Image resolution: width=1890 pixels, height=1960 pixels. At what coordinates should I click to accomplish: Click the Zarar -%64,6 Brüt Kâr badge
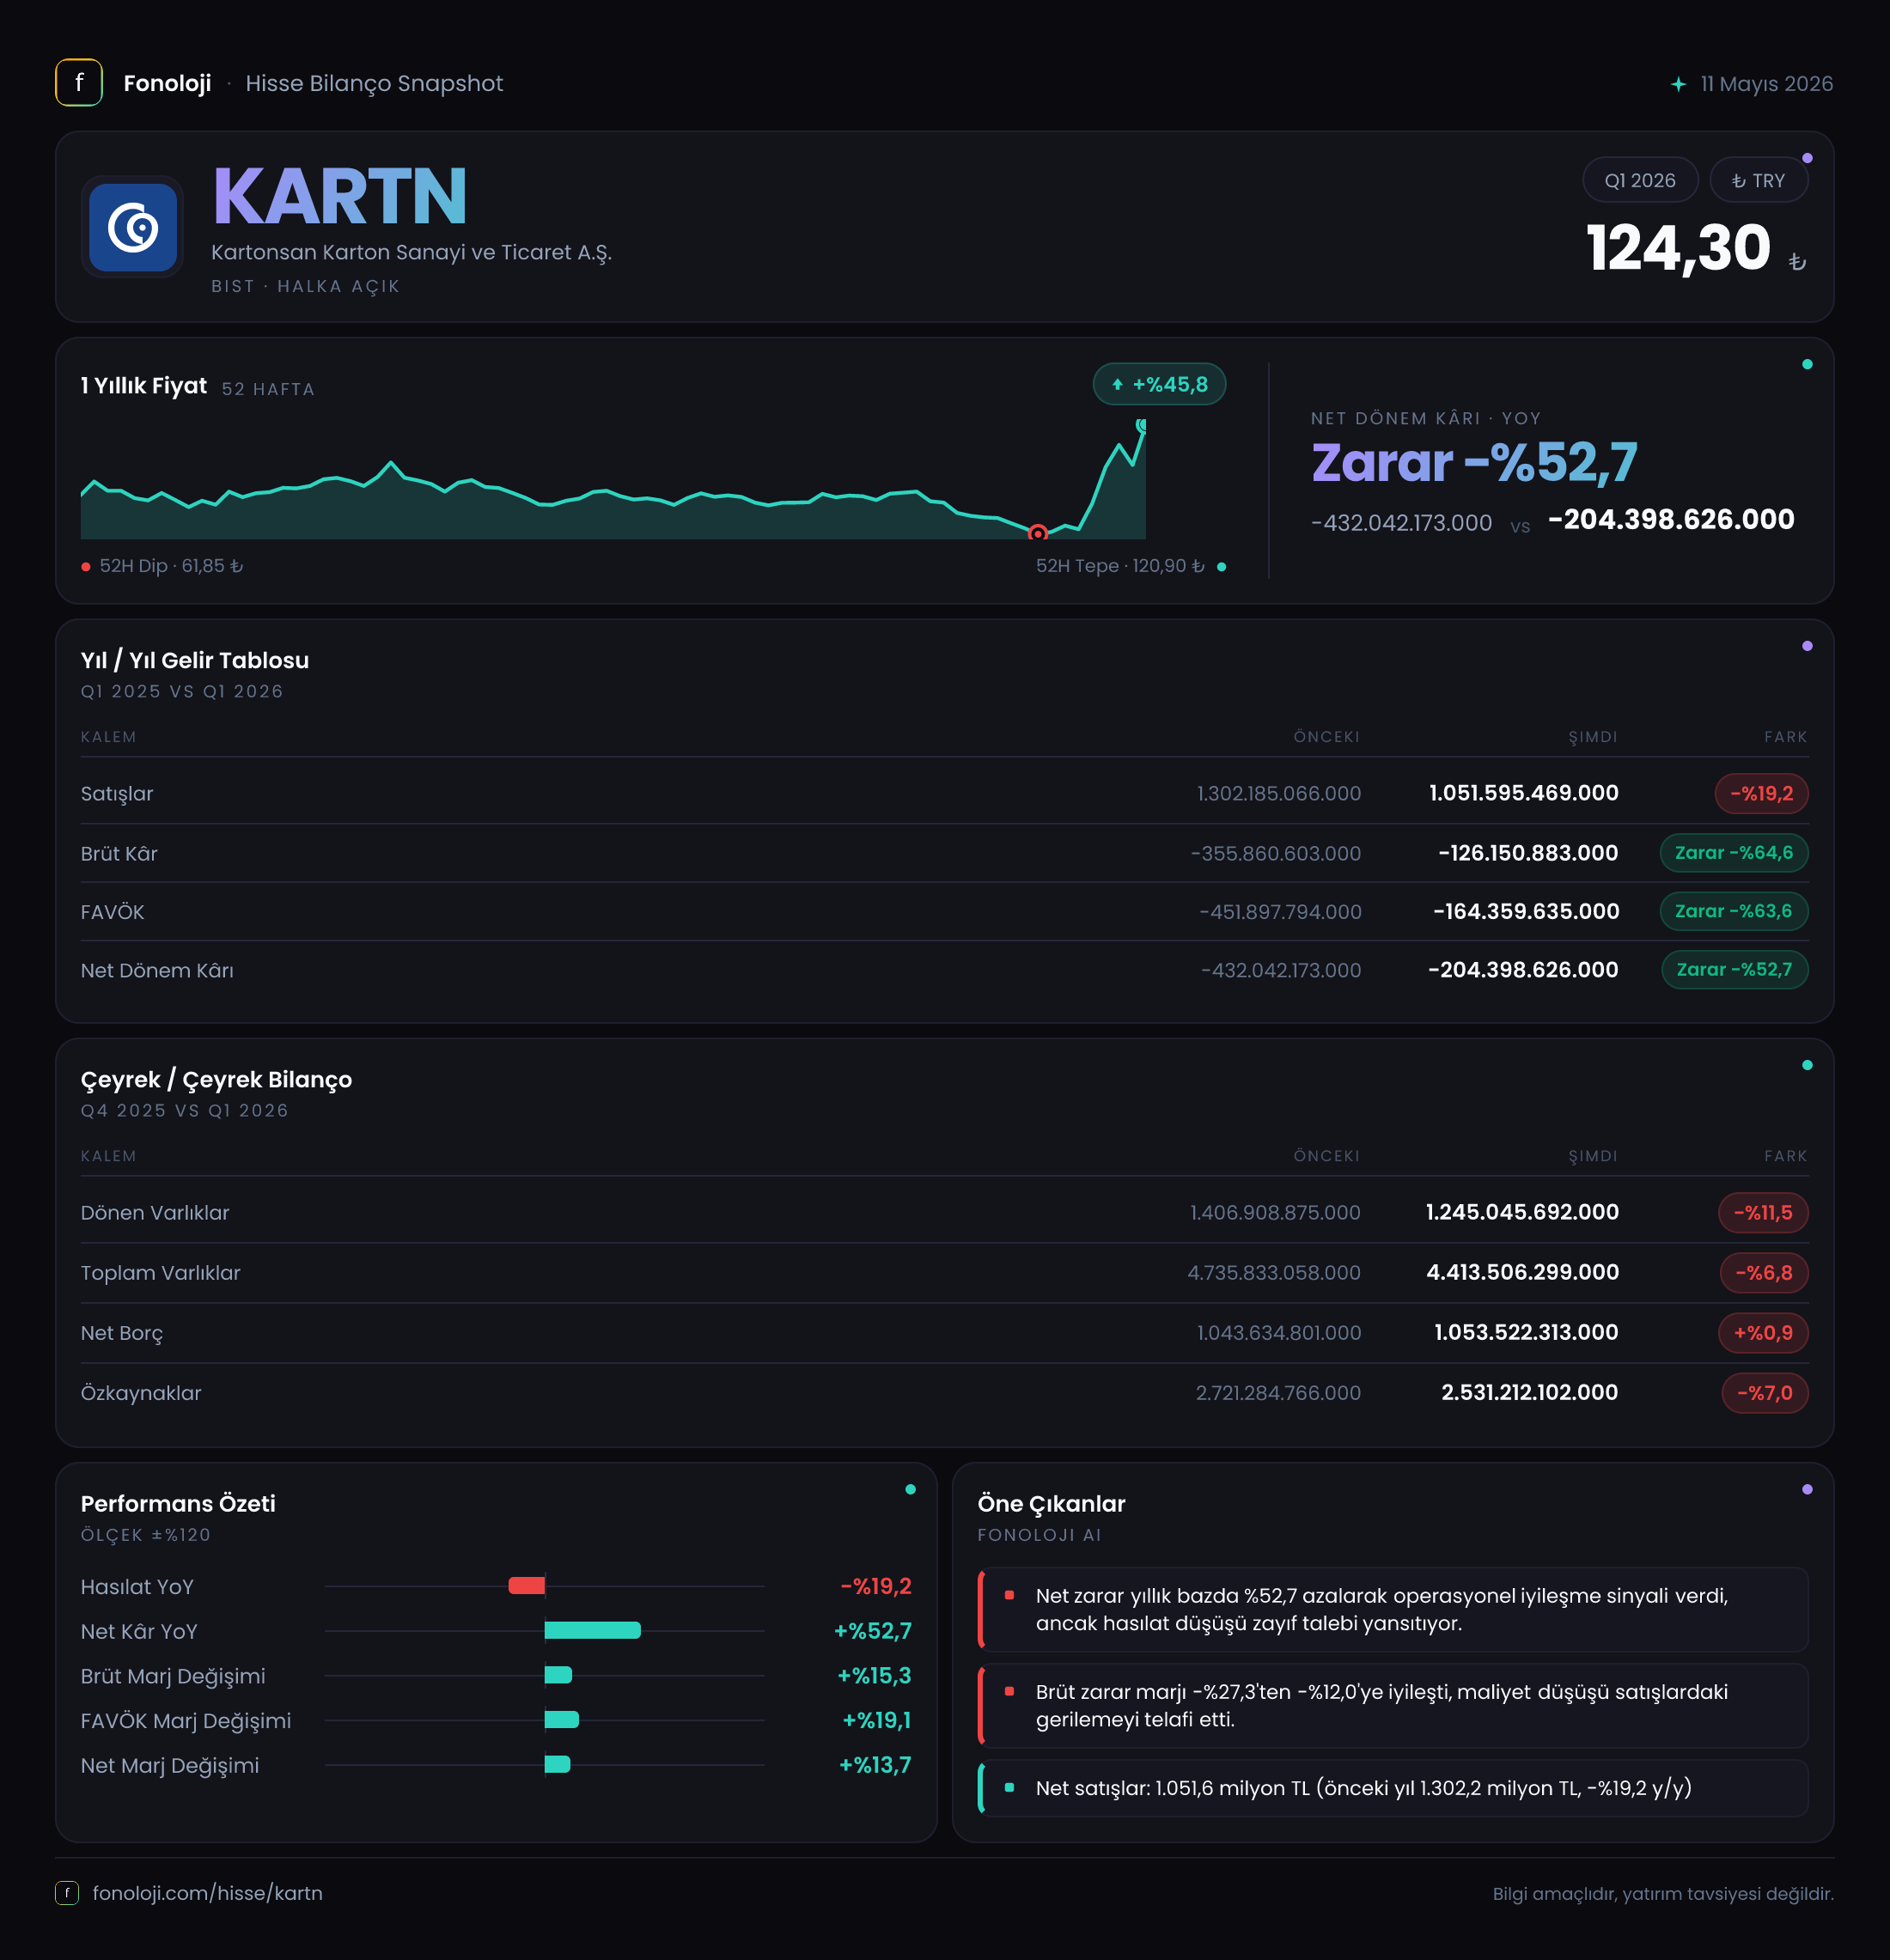(1734, 853)
